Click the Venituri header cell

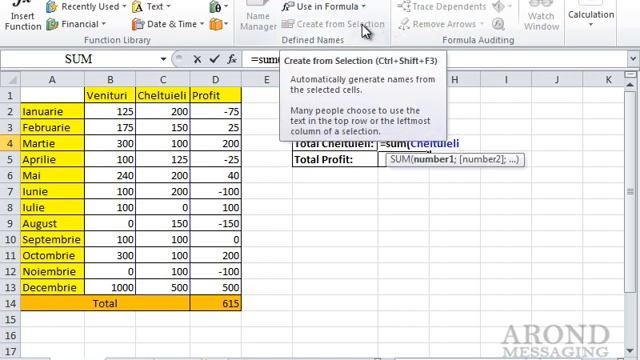(x=110, y=96)
